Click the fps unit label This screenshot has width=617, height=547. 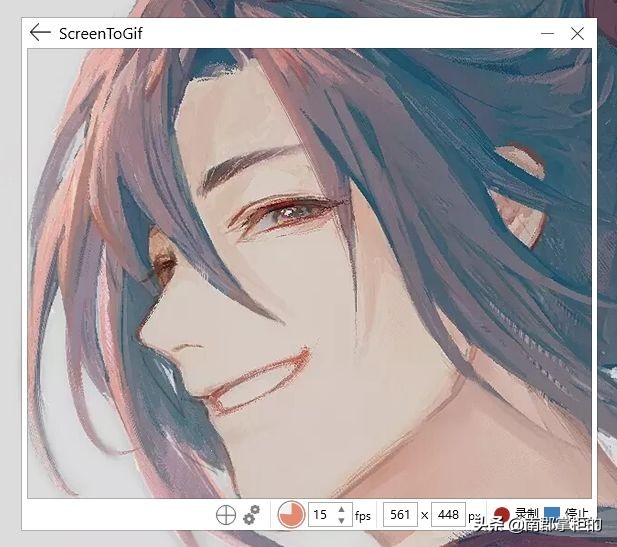click(x=362, y=516)
